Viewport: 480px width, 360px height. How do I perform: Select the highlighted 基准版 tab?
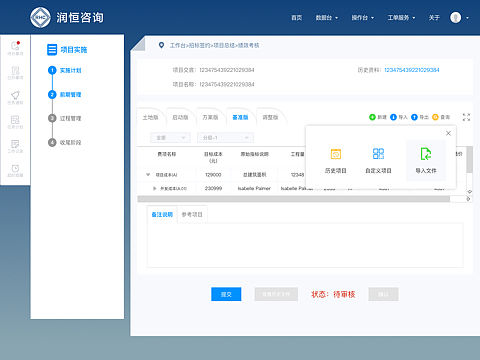(240, 117)
